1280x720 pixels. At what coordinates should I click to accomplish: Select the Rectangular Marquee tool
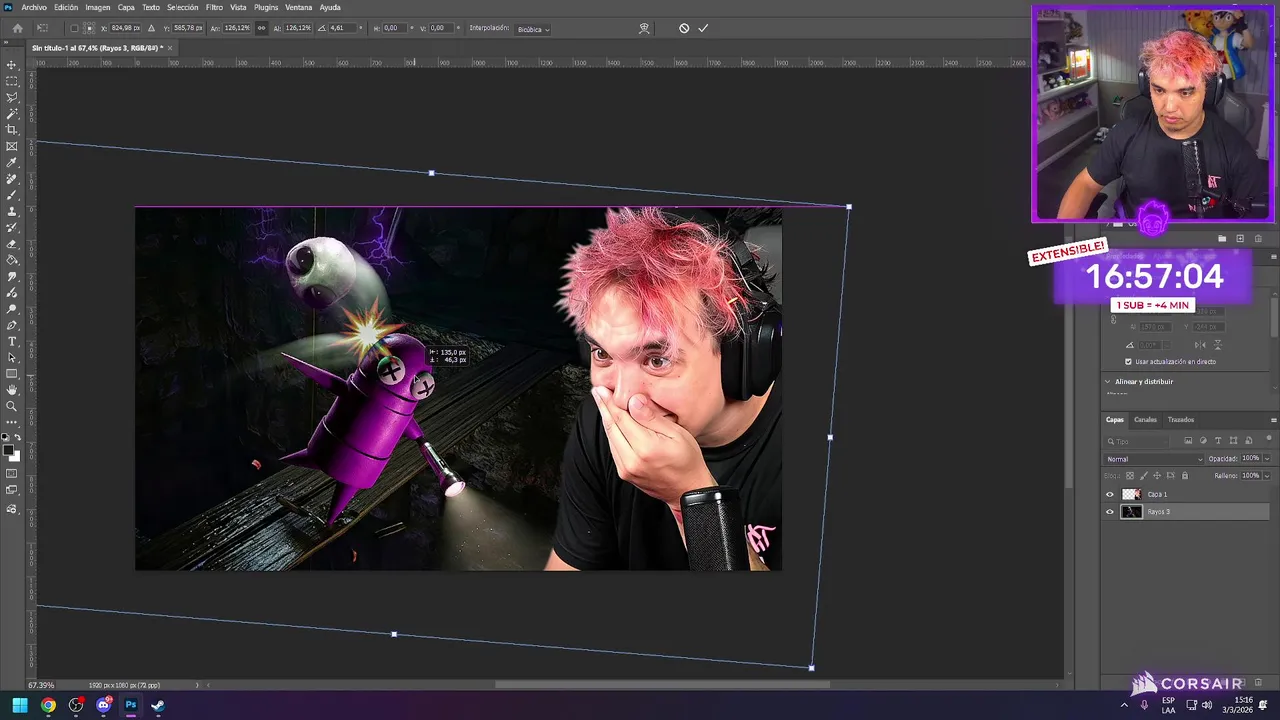12,81
